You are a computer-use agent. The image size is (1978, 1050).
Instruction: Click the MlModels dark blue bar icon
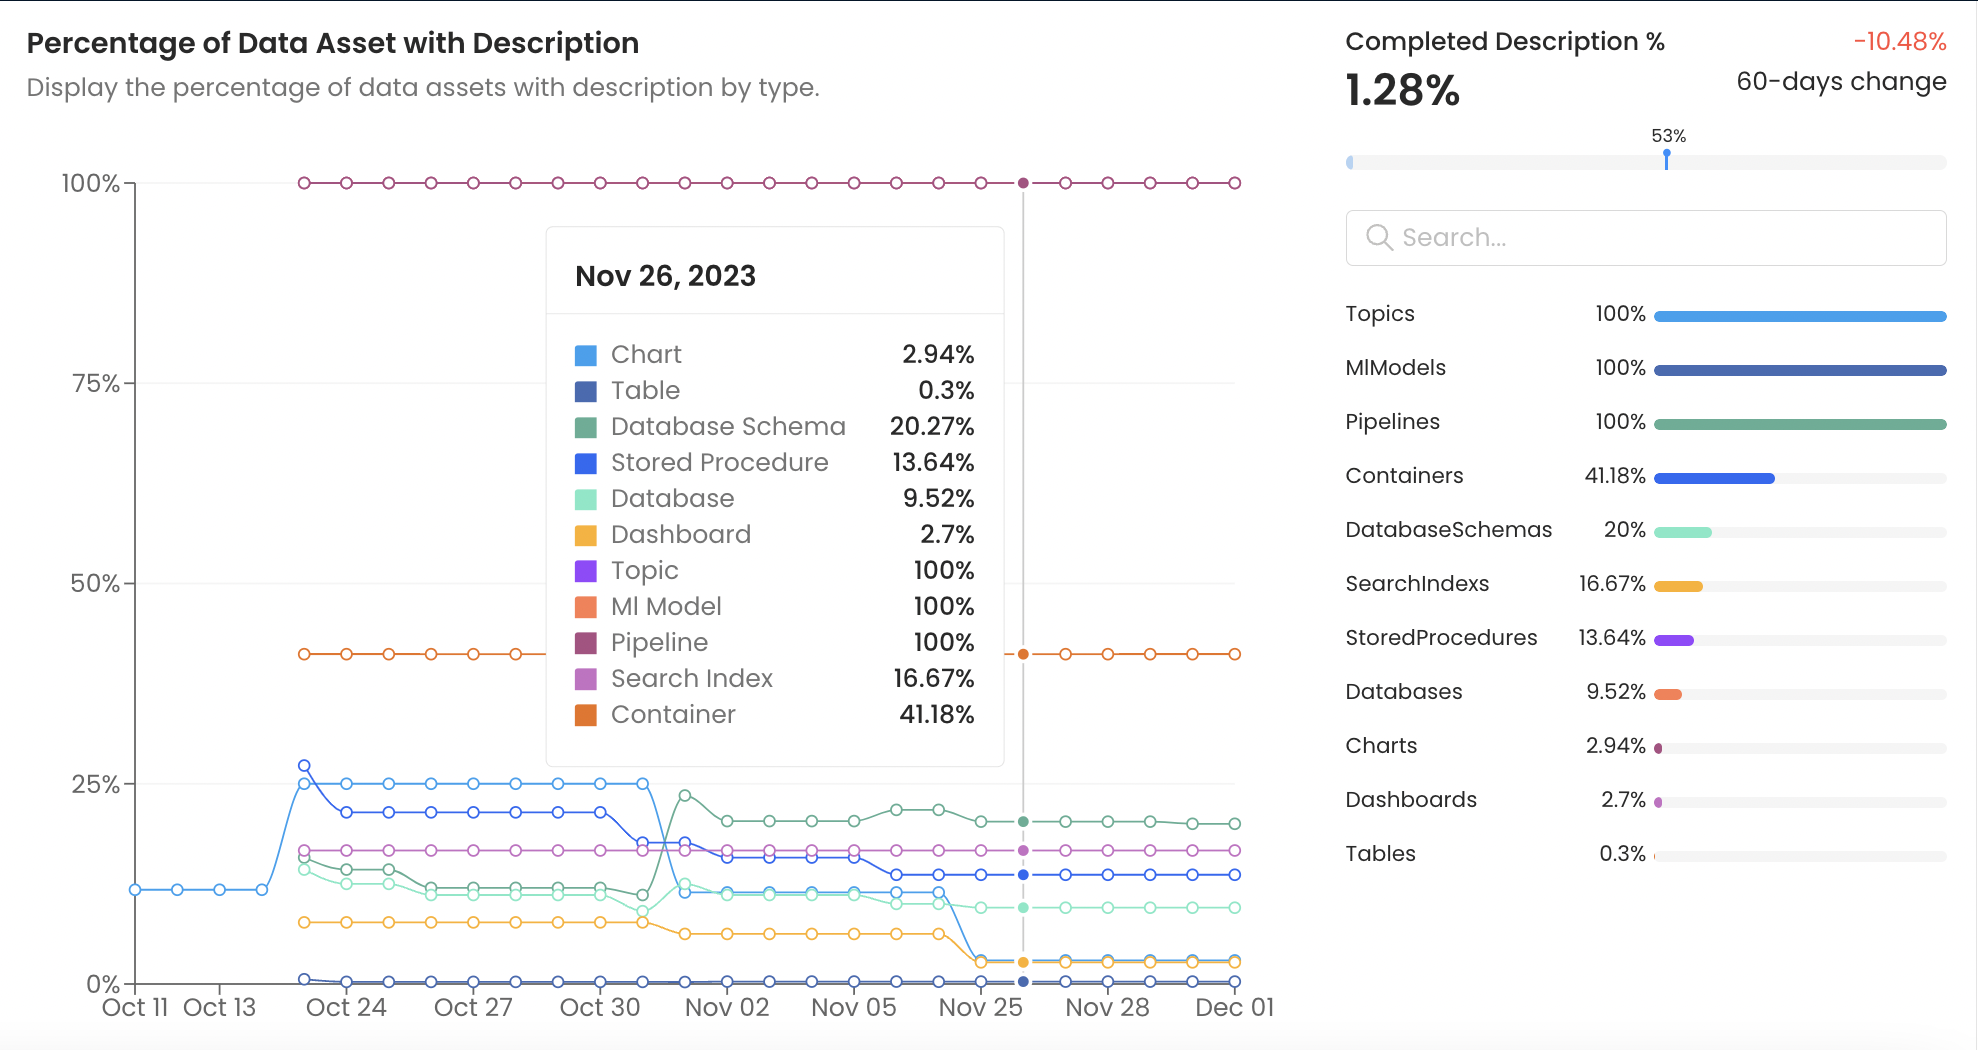(x=1798, y=369)
